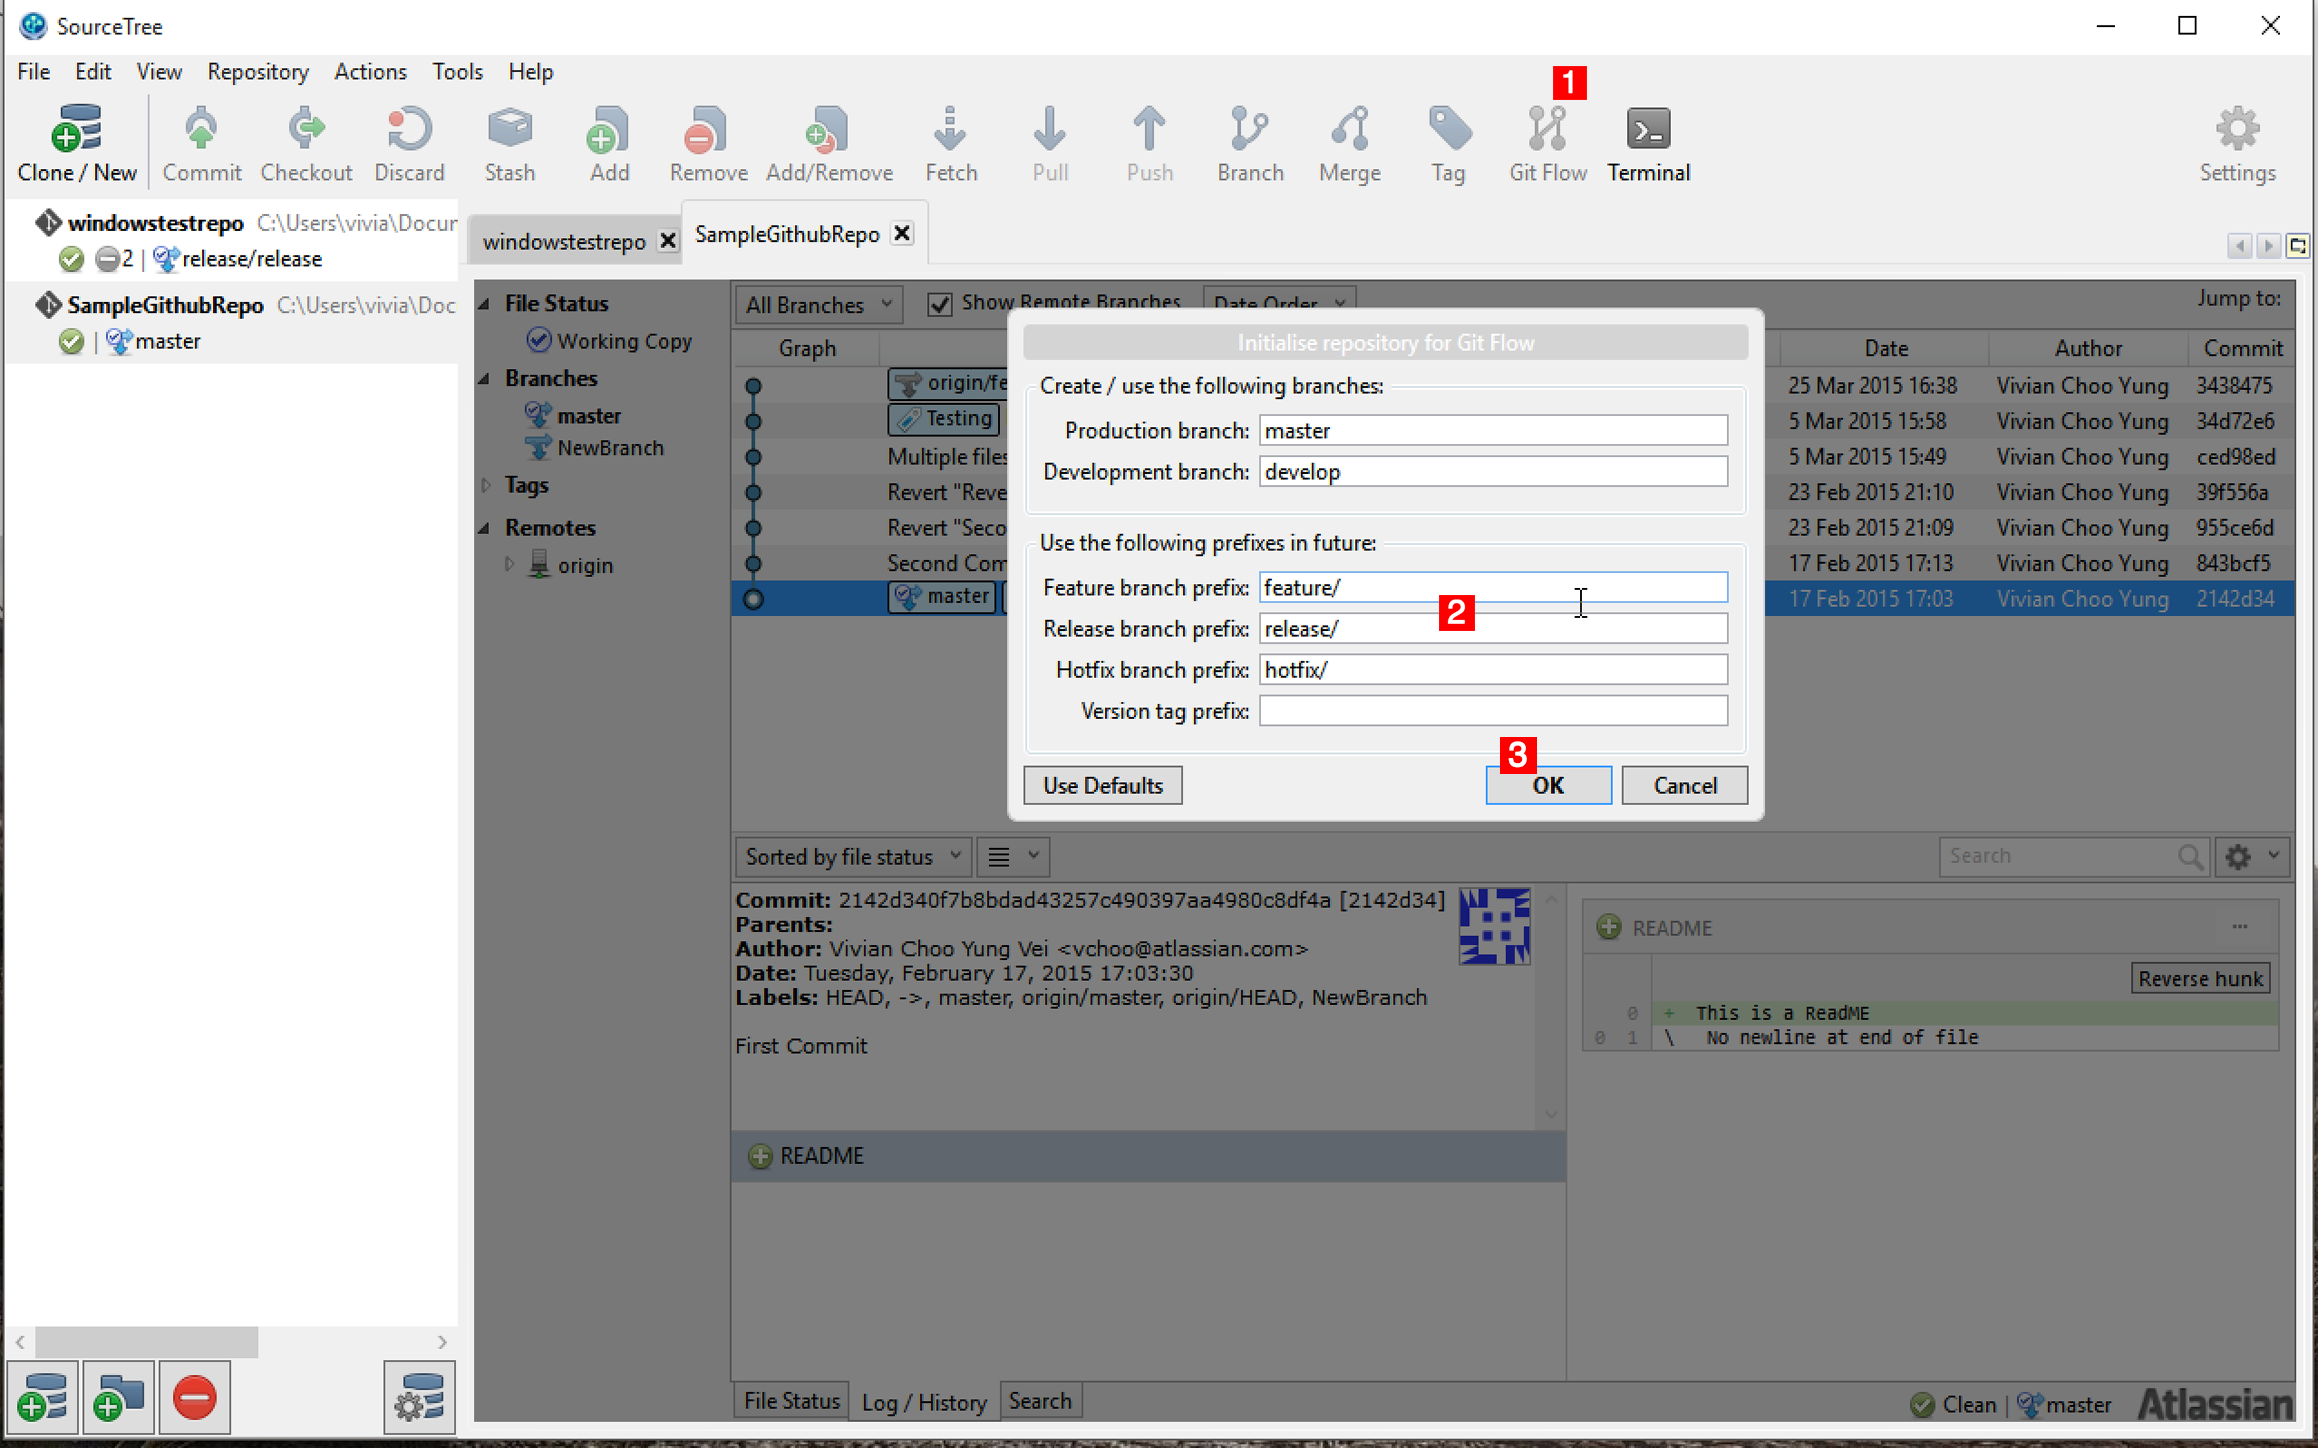
Task: Open the All Branches dropdown
Action: click(818, 304)
